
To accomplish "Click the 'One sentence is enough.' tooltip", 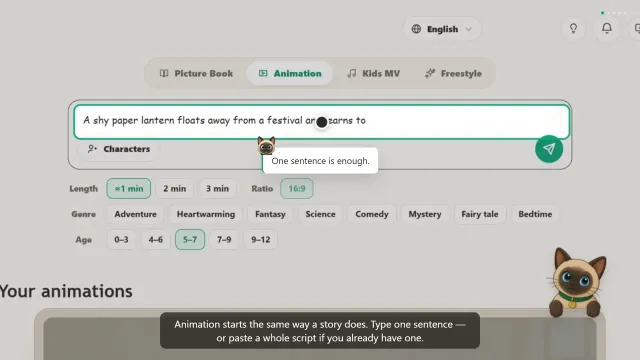I will click(x=320, y=161).
